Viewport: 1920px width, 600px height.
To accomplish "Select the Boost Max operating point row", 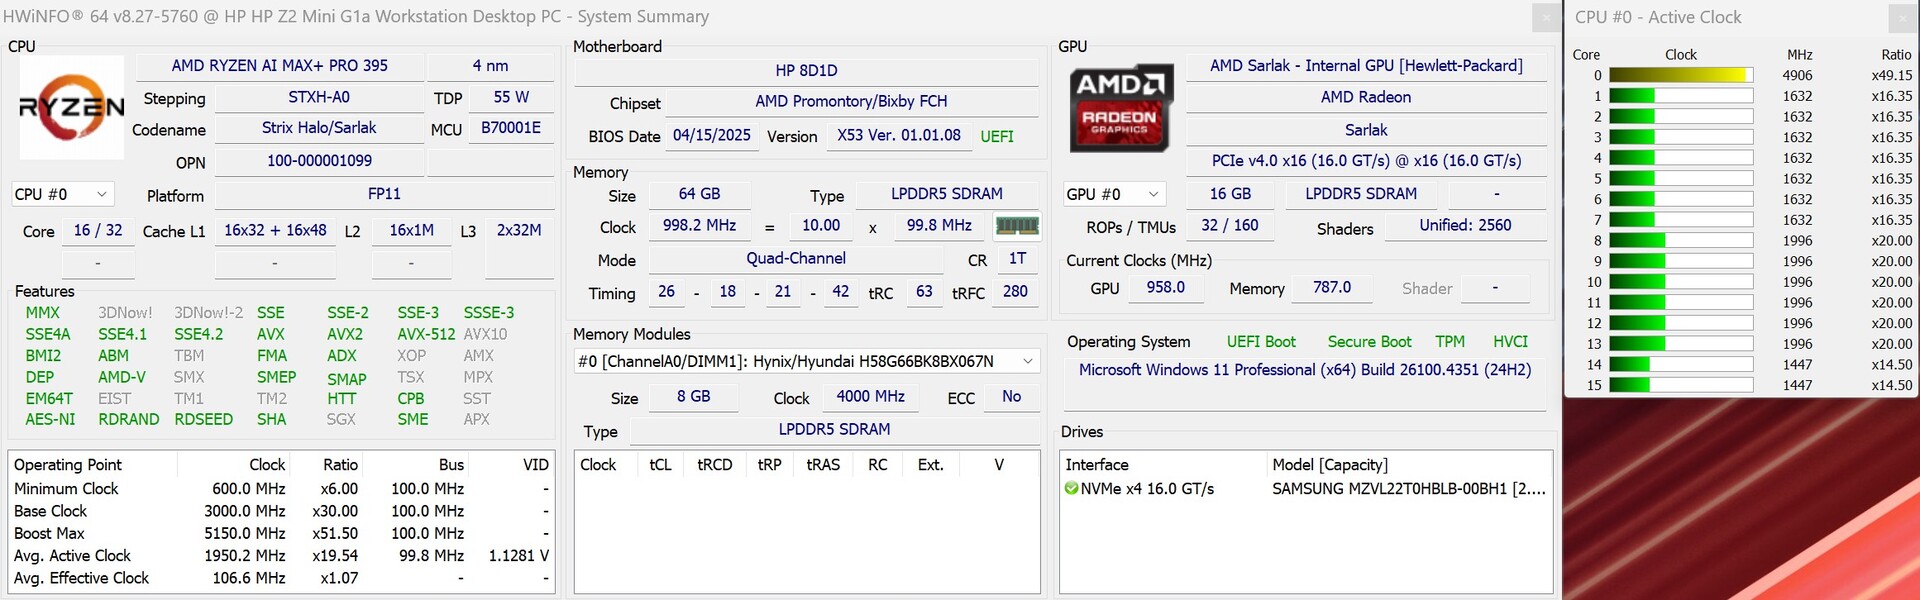I will (281, 534).
